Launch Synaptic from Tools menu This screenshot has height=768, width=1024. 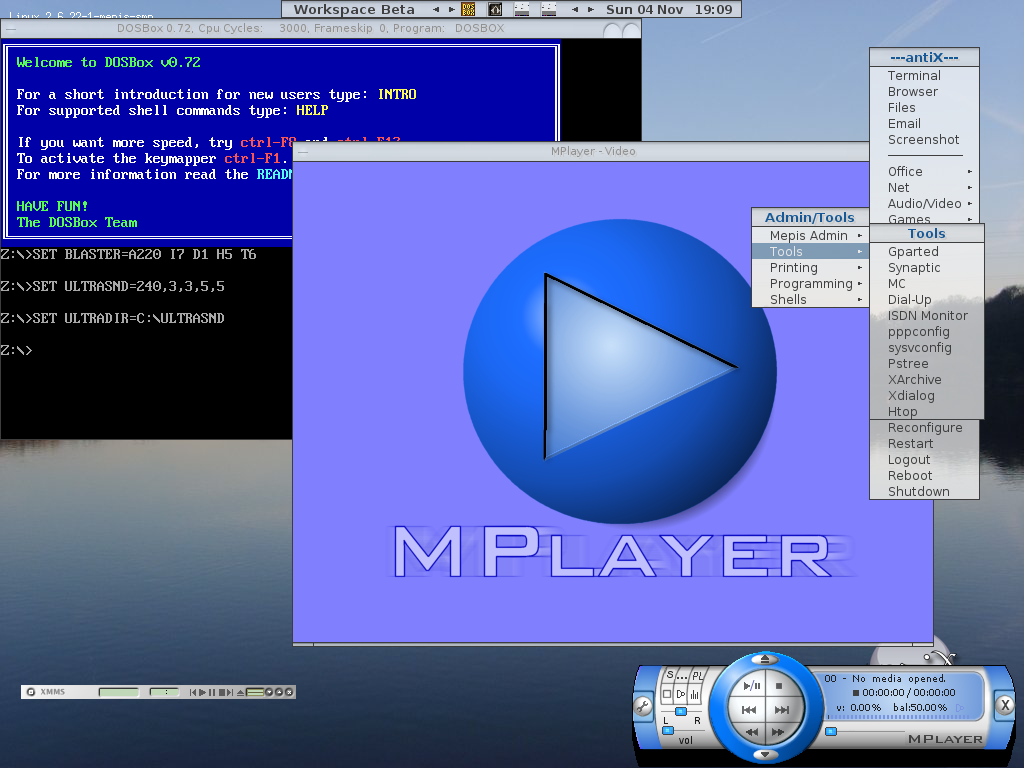tap(927, 268)
